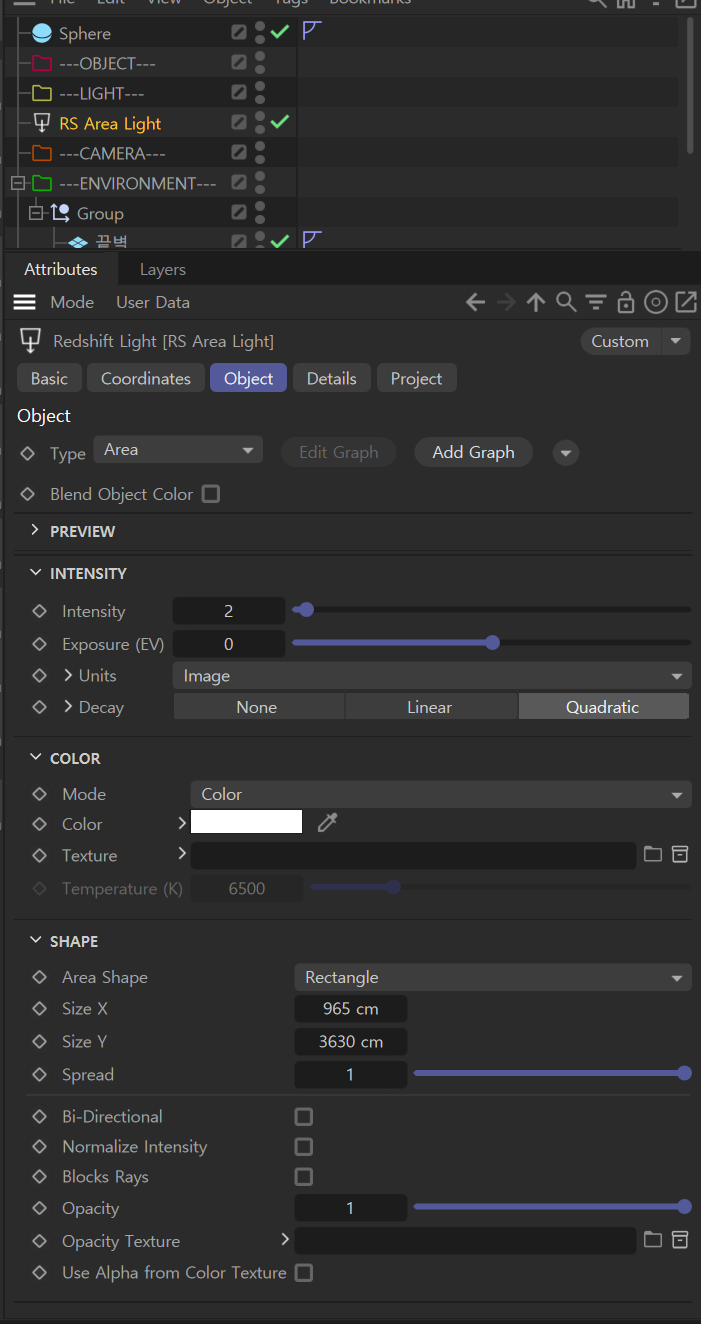Switch to the Details tab
Screen dimensions: 701x1324
[x=331, y=378]
